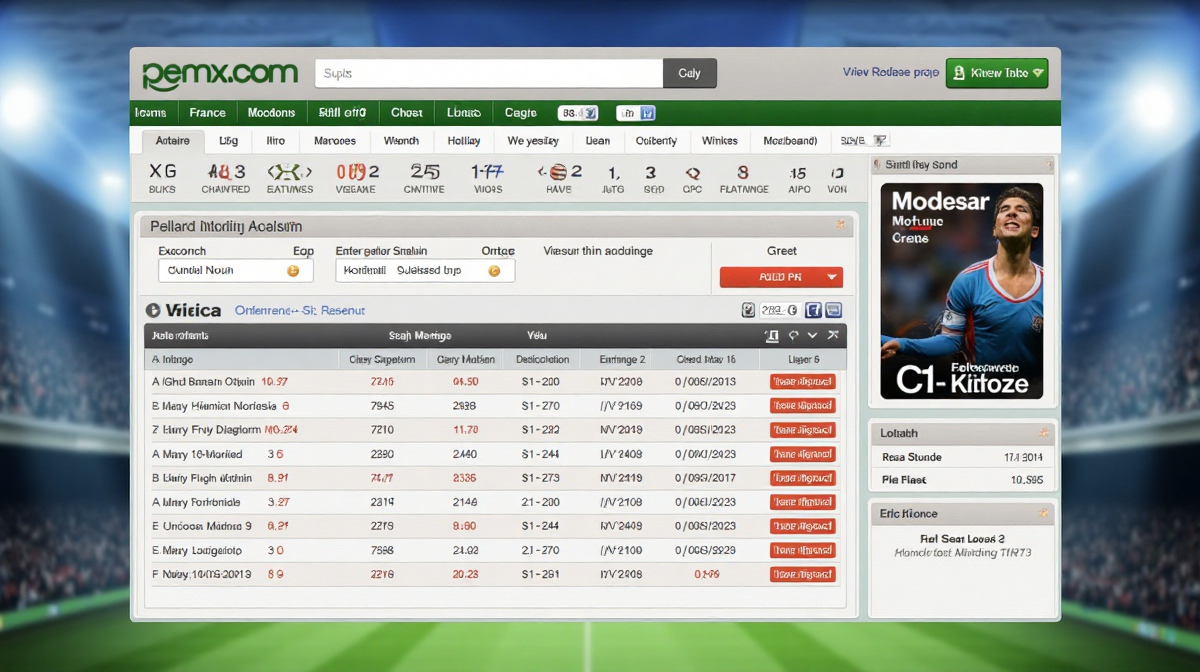The width and height of the screenshot is (1200, 672).
Task: Click in the search input field
Action: click(x=489, y=73)
